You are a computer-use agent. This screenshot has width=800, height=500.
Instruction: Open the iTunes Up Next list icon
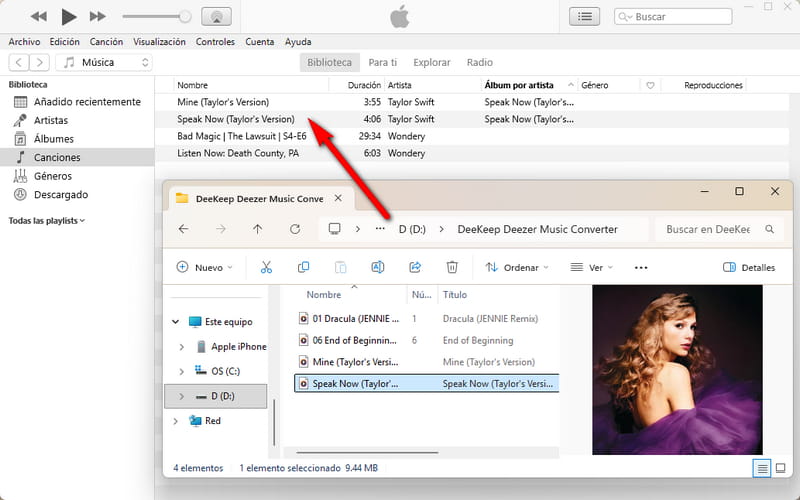(584, 16)
